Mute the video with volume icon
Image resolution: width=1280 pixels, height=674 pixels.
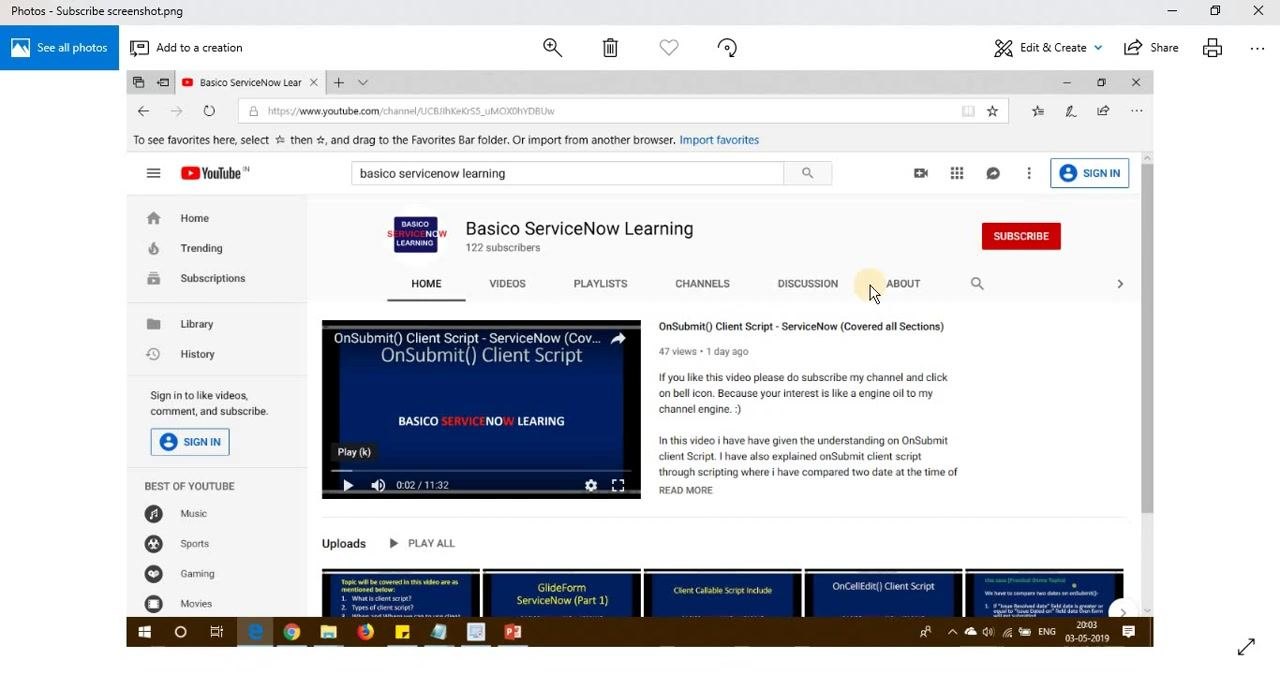point(378,485)
